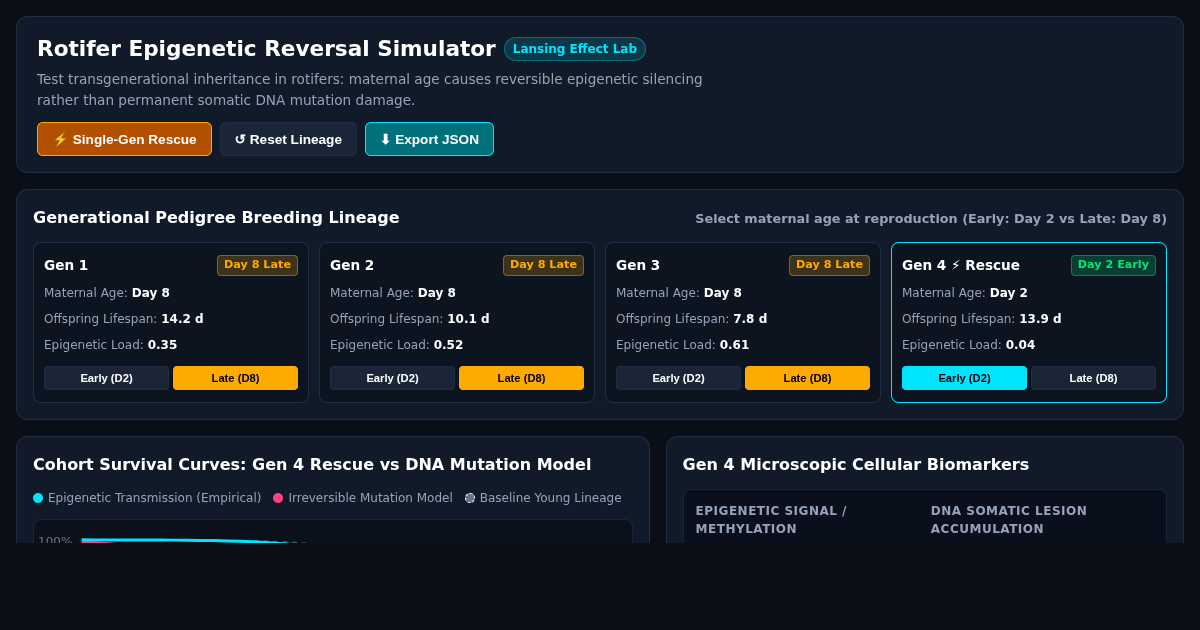Click Gen 4 epigenetic load 0.04
Screen dimensions: 1200x630
tap(1020, 345)
